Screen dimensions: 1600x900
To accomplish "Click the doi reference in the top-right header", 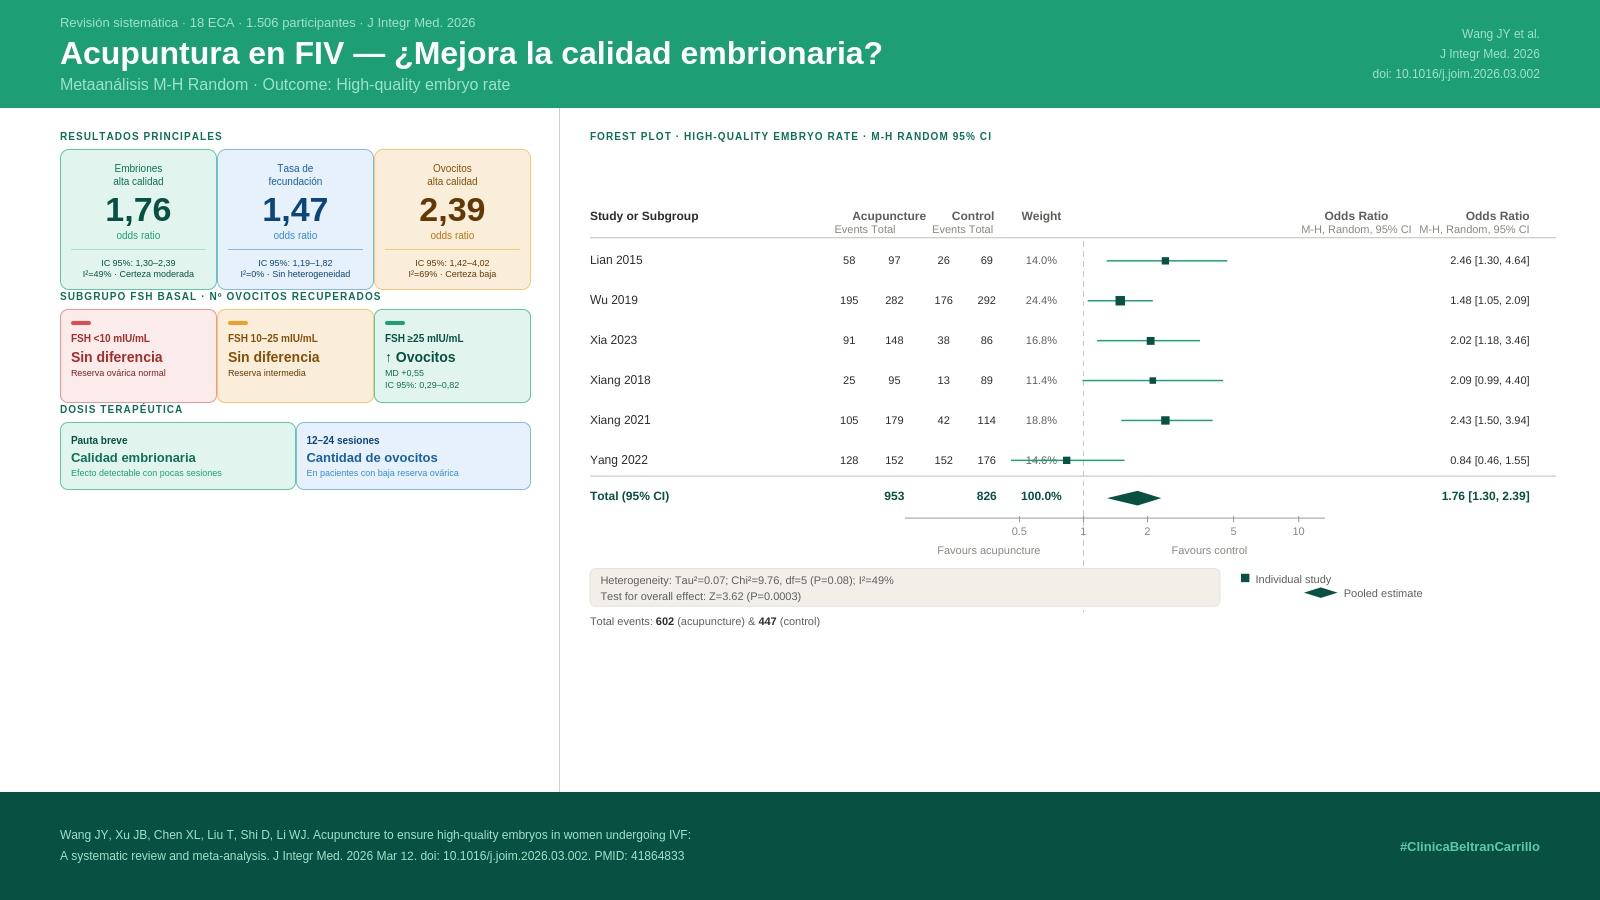I will [x=1455, y=74].
